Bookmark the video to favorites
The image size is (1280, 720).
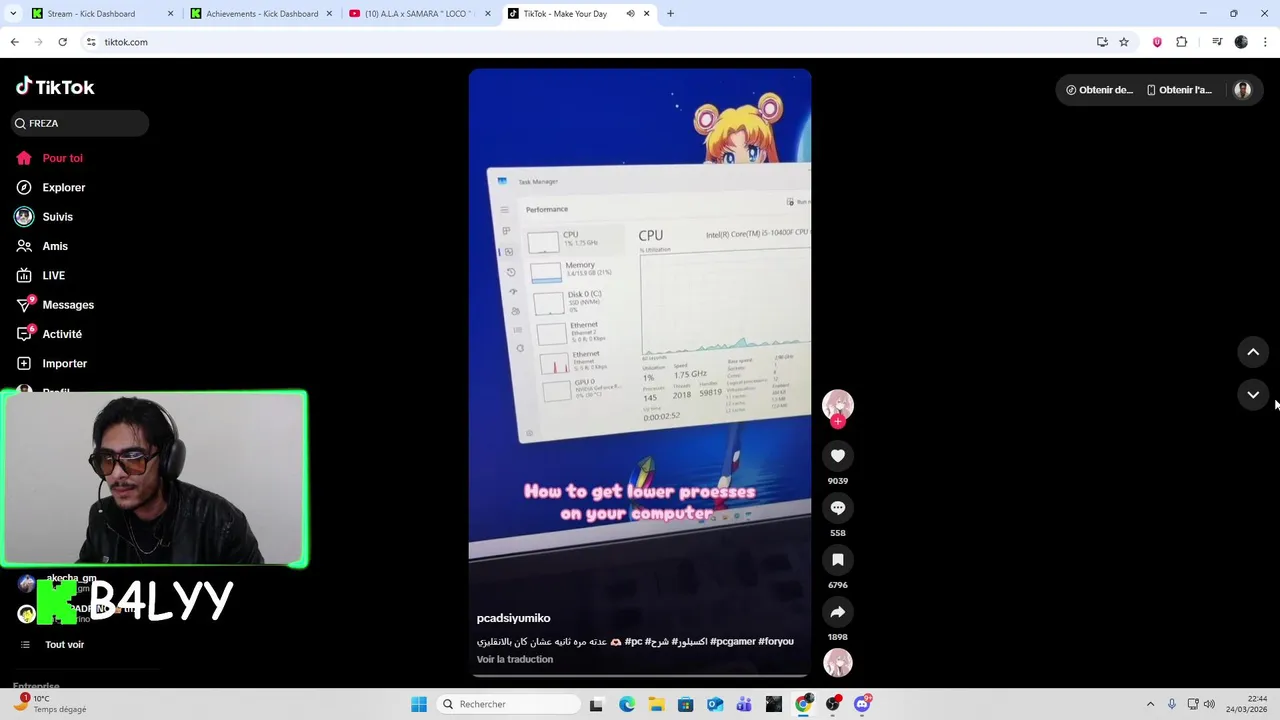point(838,560)
